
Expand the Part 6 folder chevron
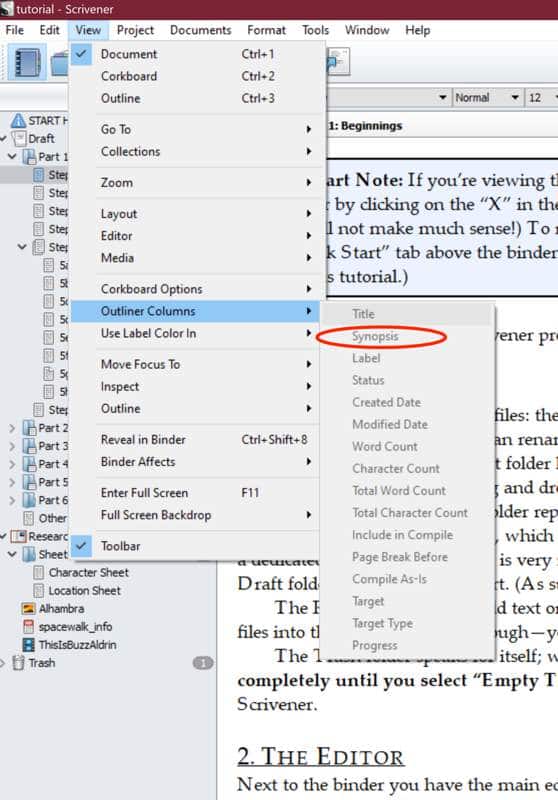(x=12, y=500)
